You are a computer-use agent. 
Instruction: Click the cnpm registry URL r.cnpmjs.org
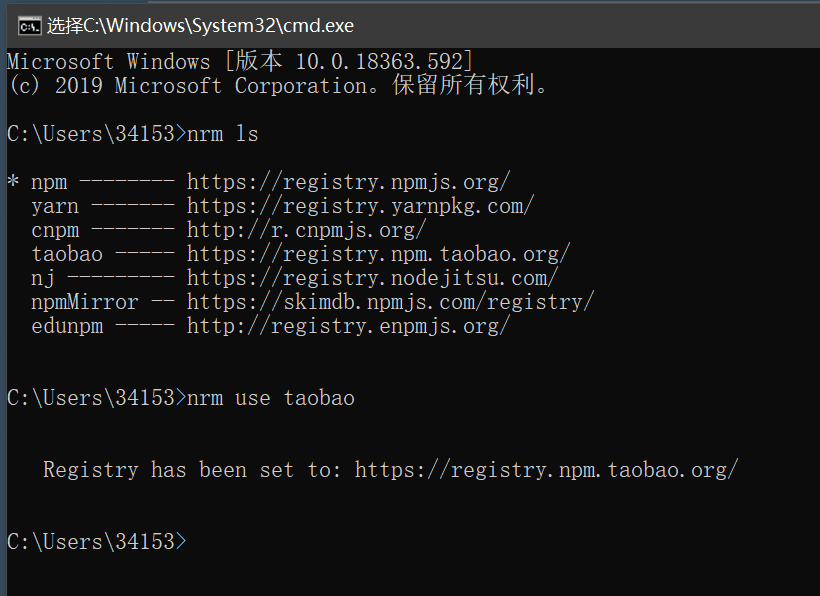306,230
